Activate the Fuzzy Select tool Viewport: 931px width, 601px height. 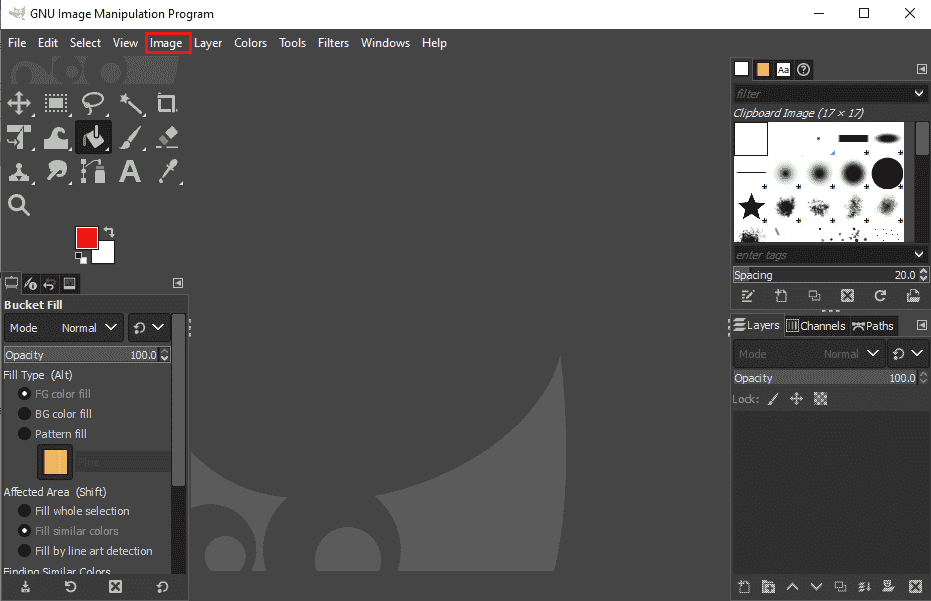[x=131, y=103]
